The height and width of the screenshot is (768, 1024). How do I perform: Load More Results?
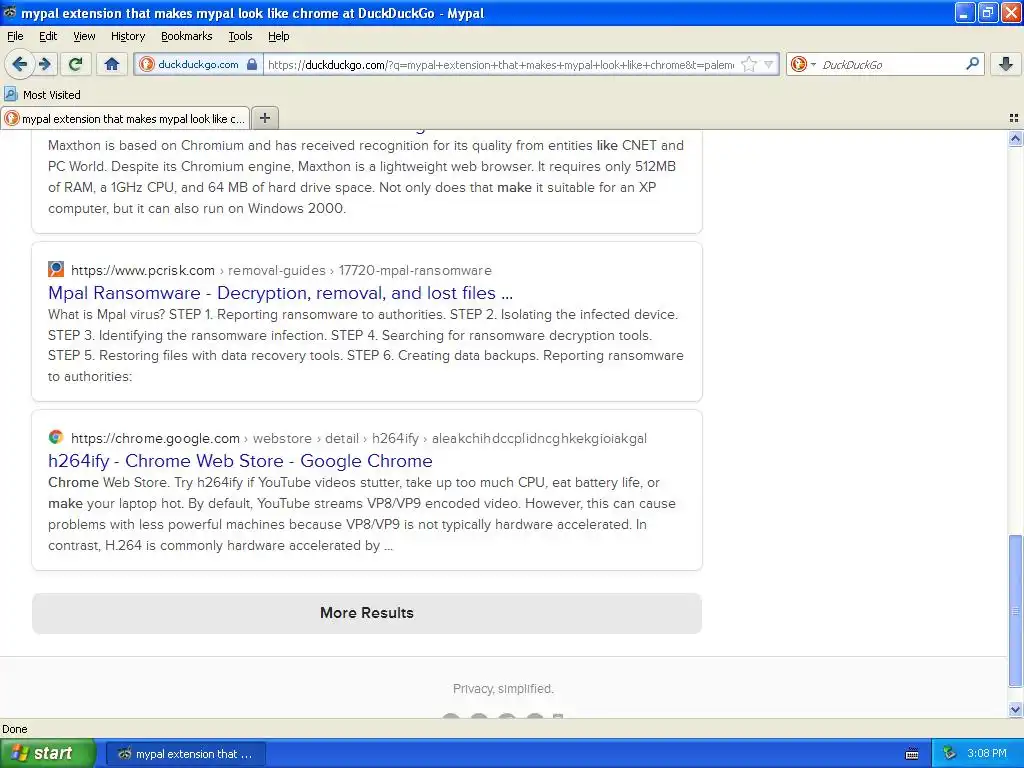tap(366, 613)
